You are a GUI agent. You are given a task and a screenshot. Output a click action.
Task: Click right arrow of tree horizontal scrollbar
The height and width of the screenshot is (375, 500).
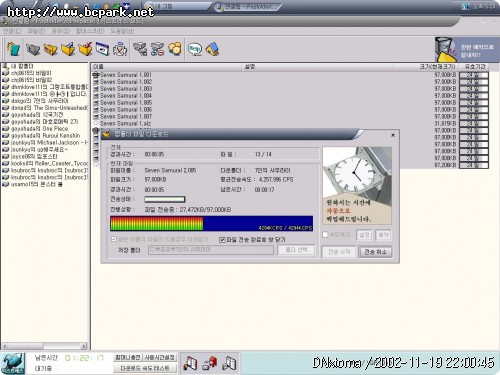[84, 346]
